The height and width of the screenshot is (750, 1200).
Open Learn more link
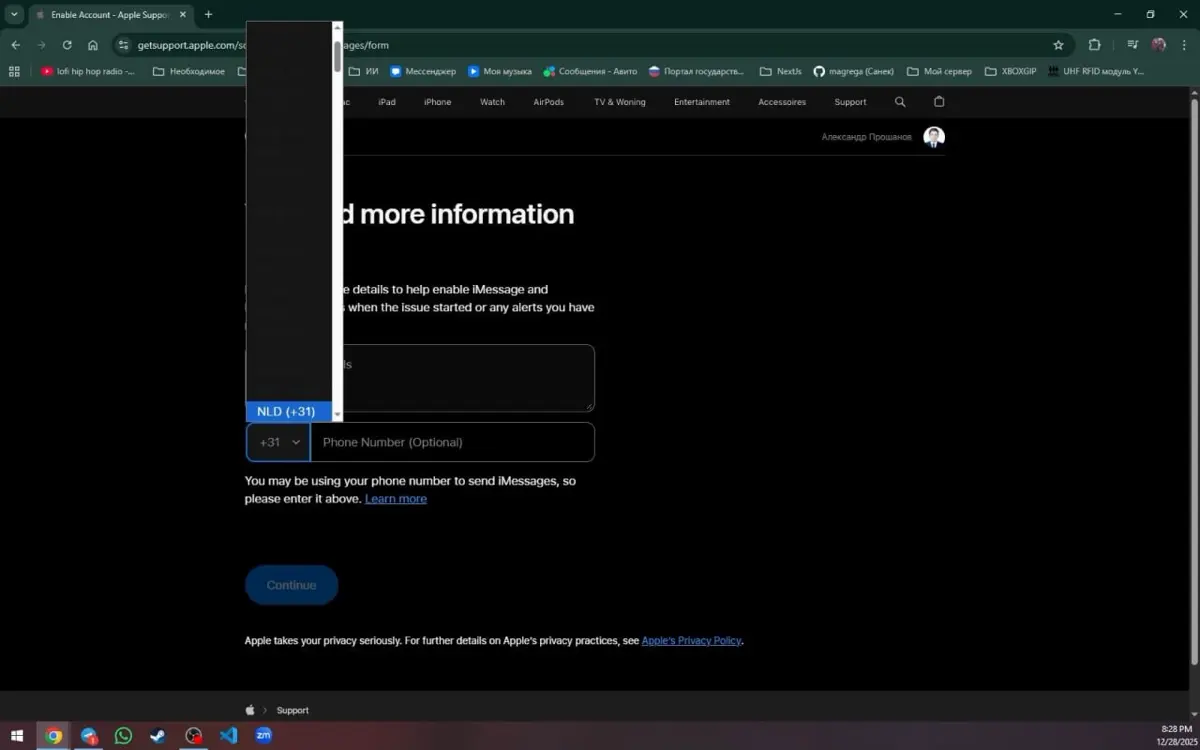click(x=396, y=499)
